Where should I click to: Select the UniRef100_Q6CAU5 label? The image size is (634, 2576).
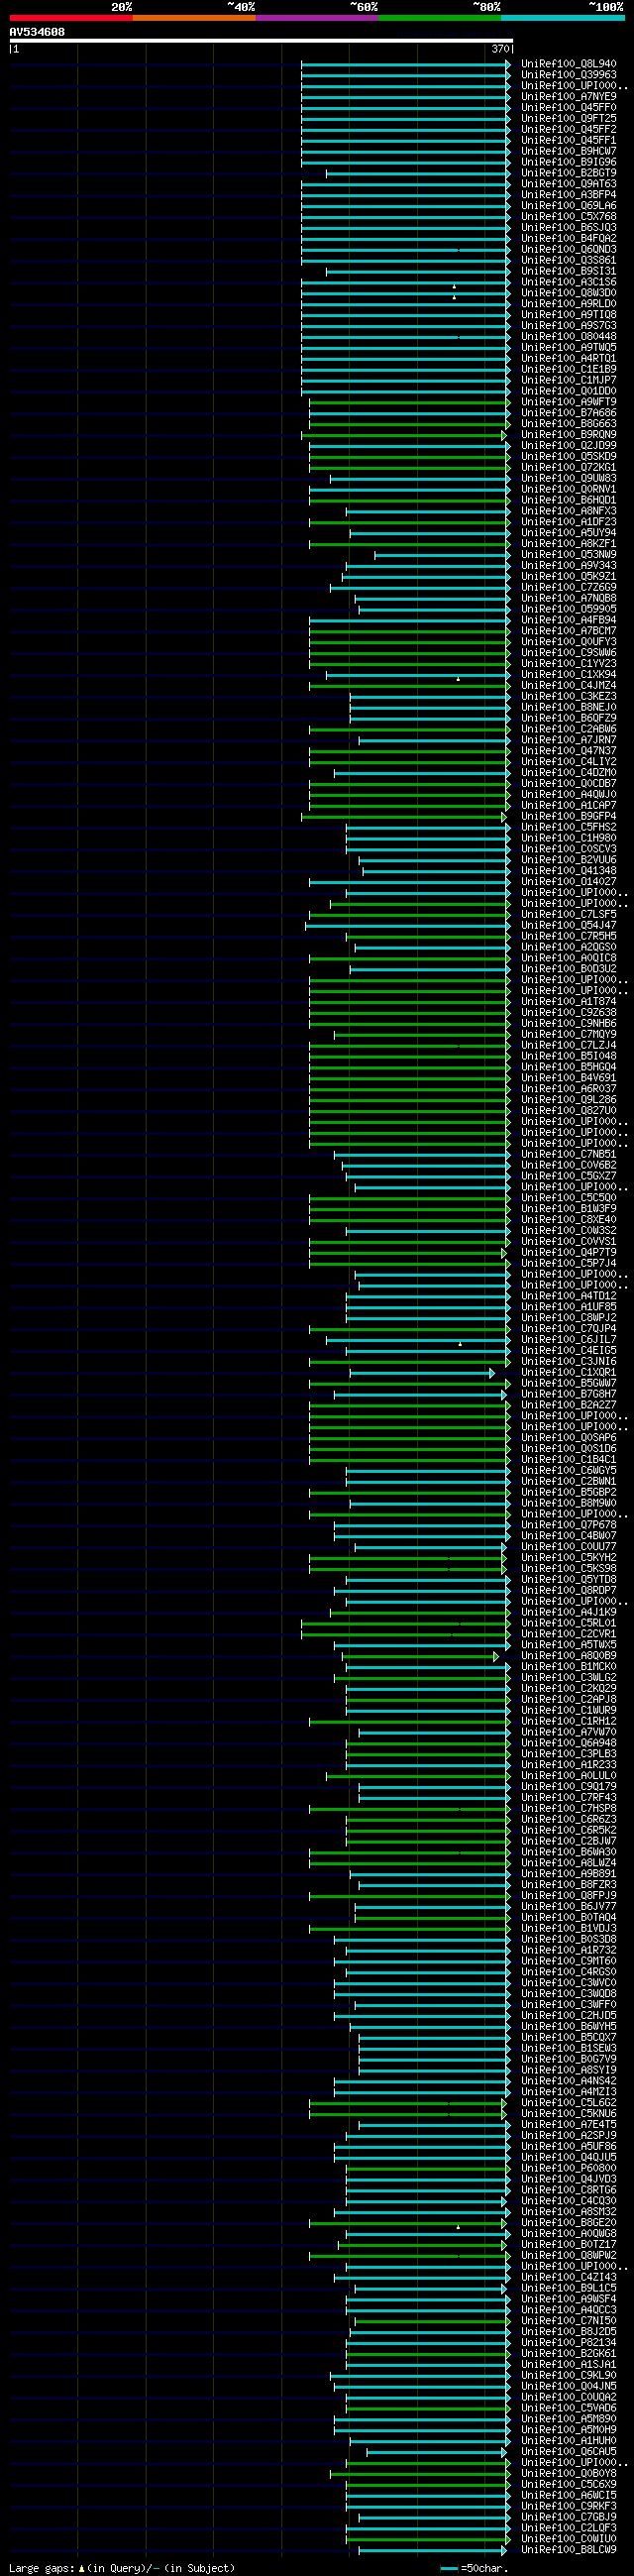click(569, 2453)
